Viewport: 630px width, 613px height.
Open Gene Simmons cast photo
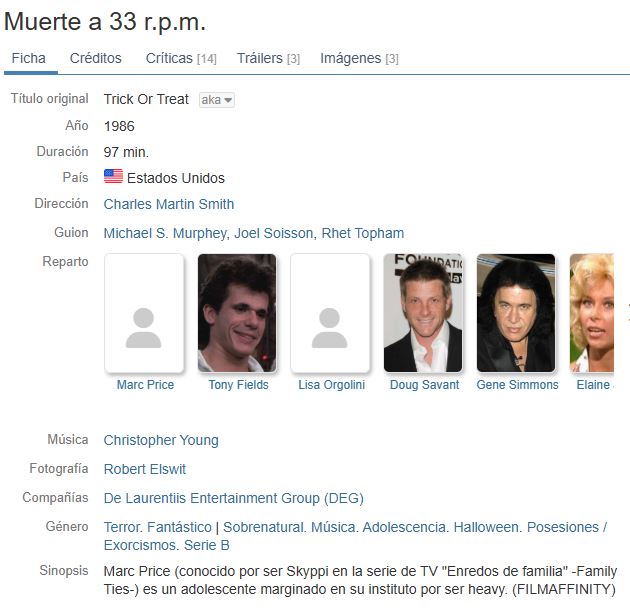(516, 313)
